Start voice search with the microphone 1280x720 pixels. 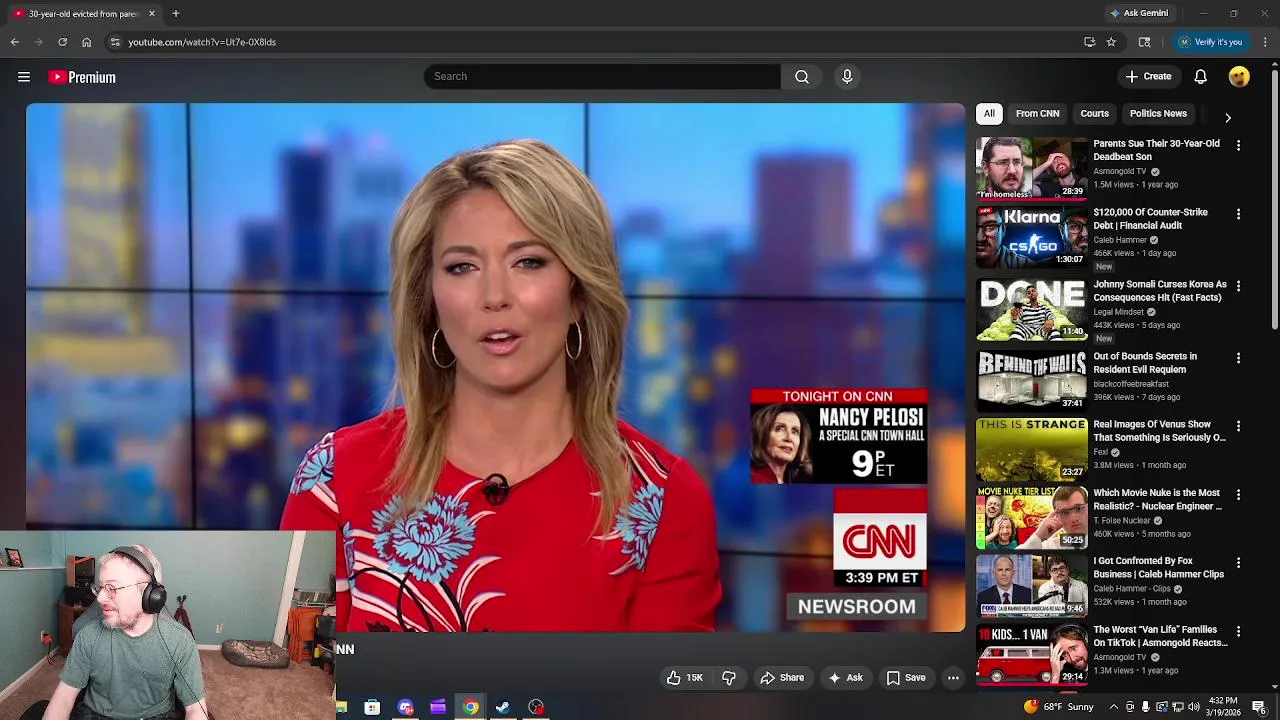click(x=847, y=77)
